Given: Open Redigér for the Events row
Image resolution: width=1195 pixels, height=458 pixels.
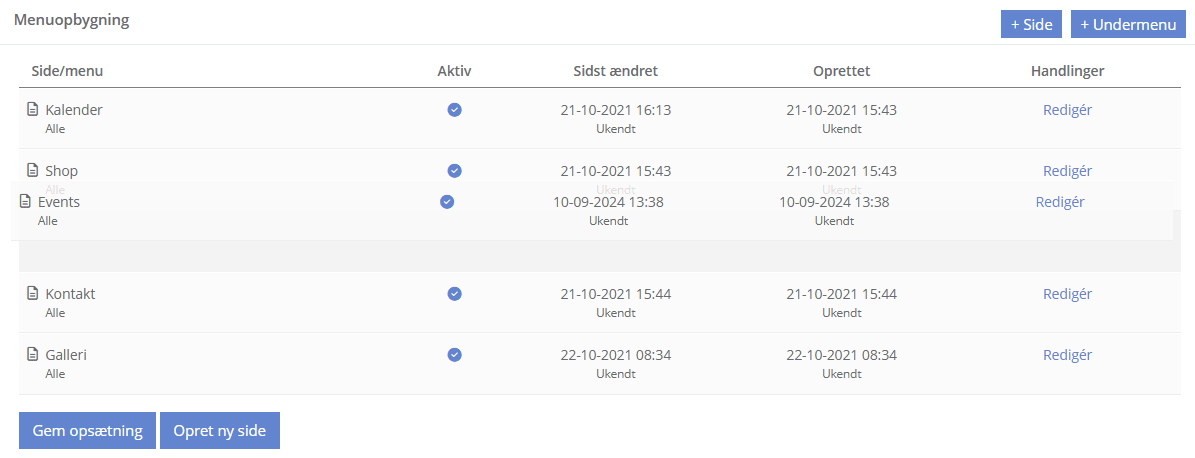Looking at the screenshot, I should point(1059,202).
